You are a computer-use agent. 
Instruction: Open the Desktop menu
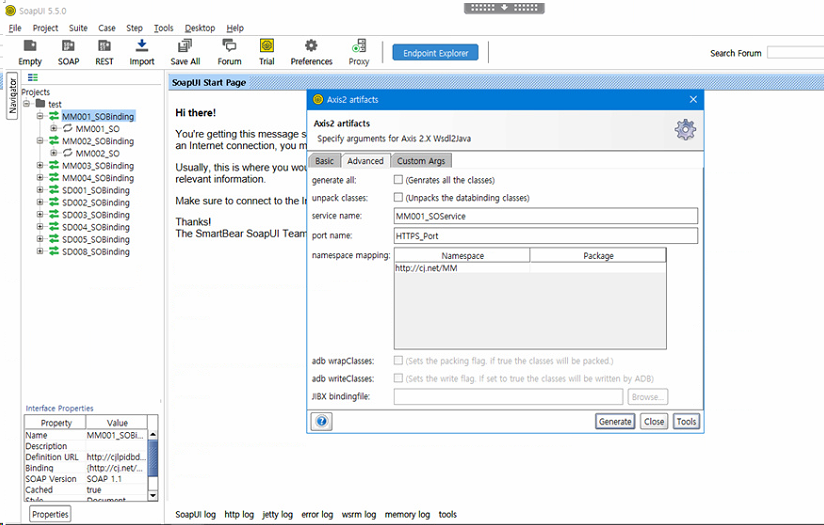(200, 28)
